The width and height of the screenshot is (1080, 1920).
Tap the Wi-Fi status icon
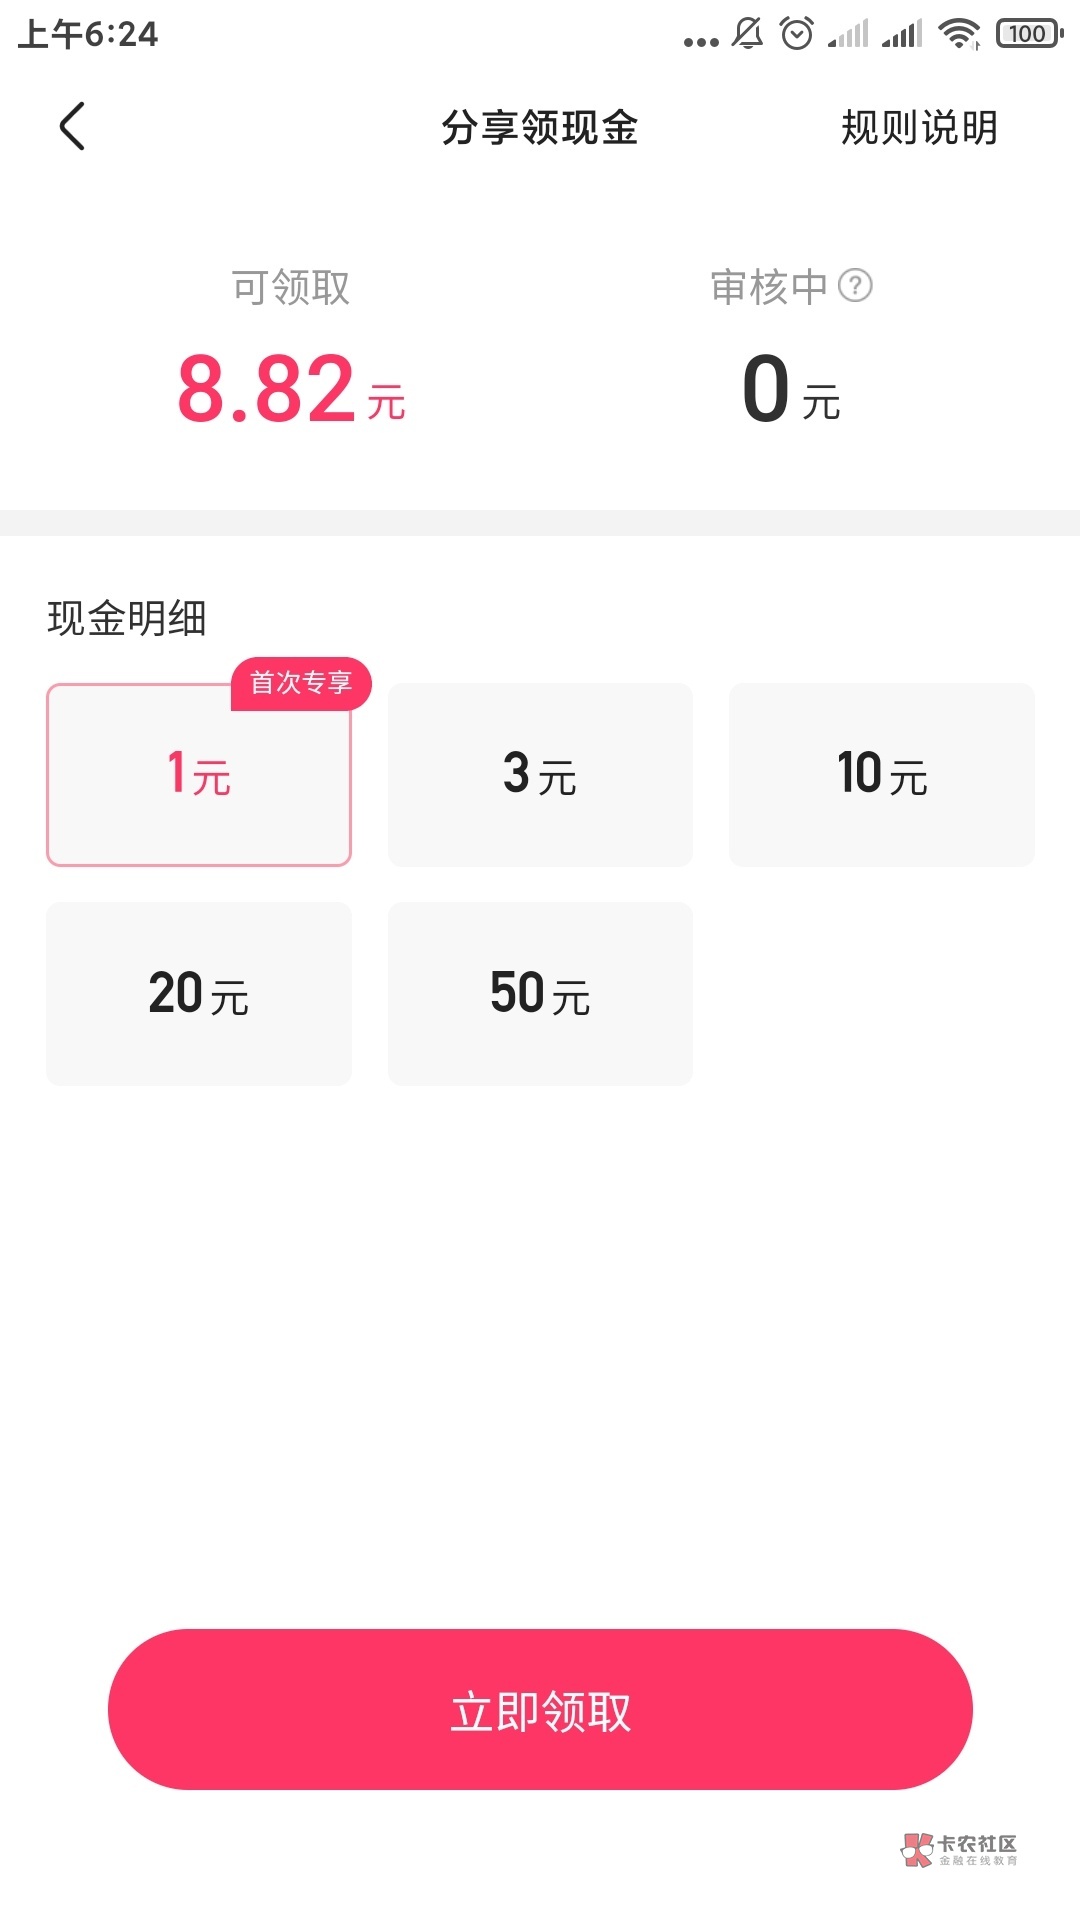[959, 34]
